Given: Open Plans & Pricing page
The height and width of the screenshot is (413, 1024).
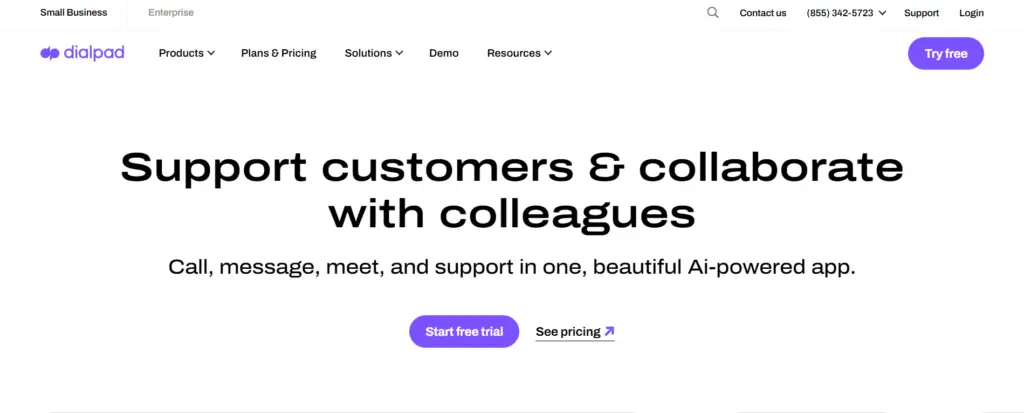Looking at the screenshot, I should tap(279, 54).
